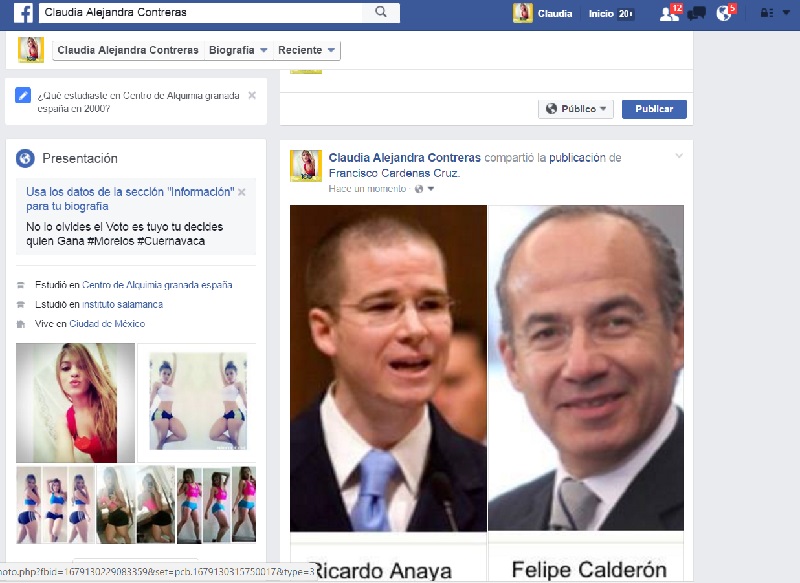Focus the search field with Claudia Alejandra Contreras
Screen dimensions: 800x583
click(x=201, y=12)
